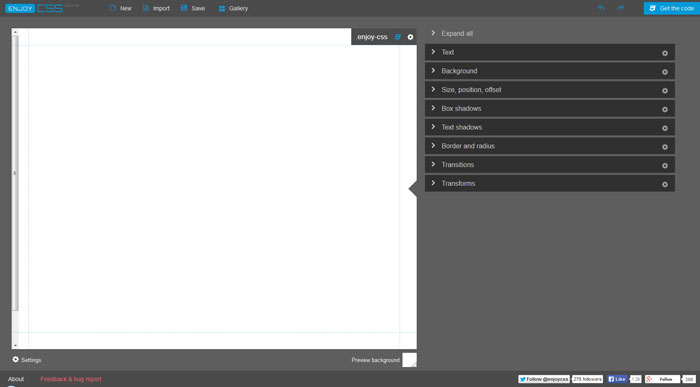
Task: Click the gear icon on the Background row
Action: (665, 72)
